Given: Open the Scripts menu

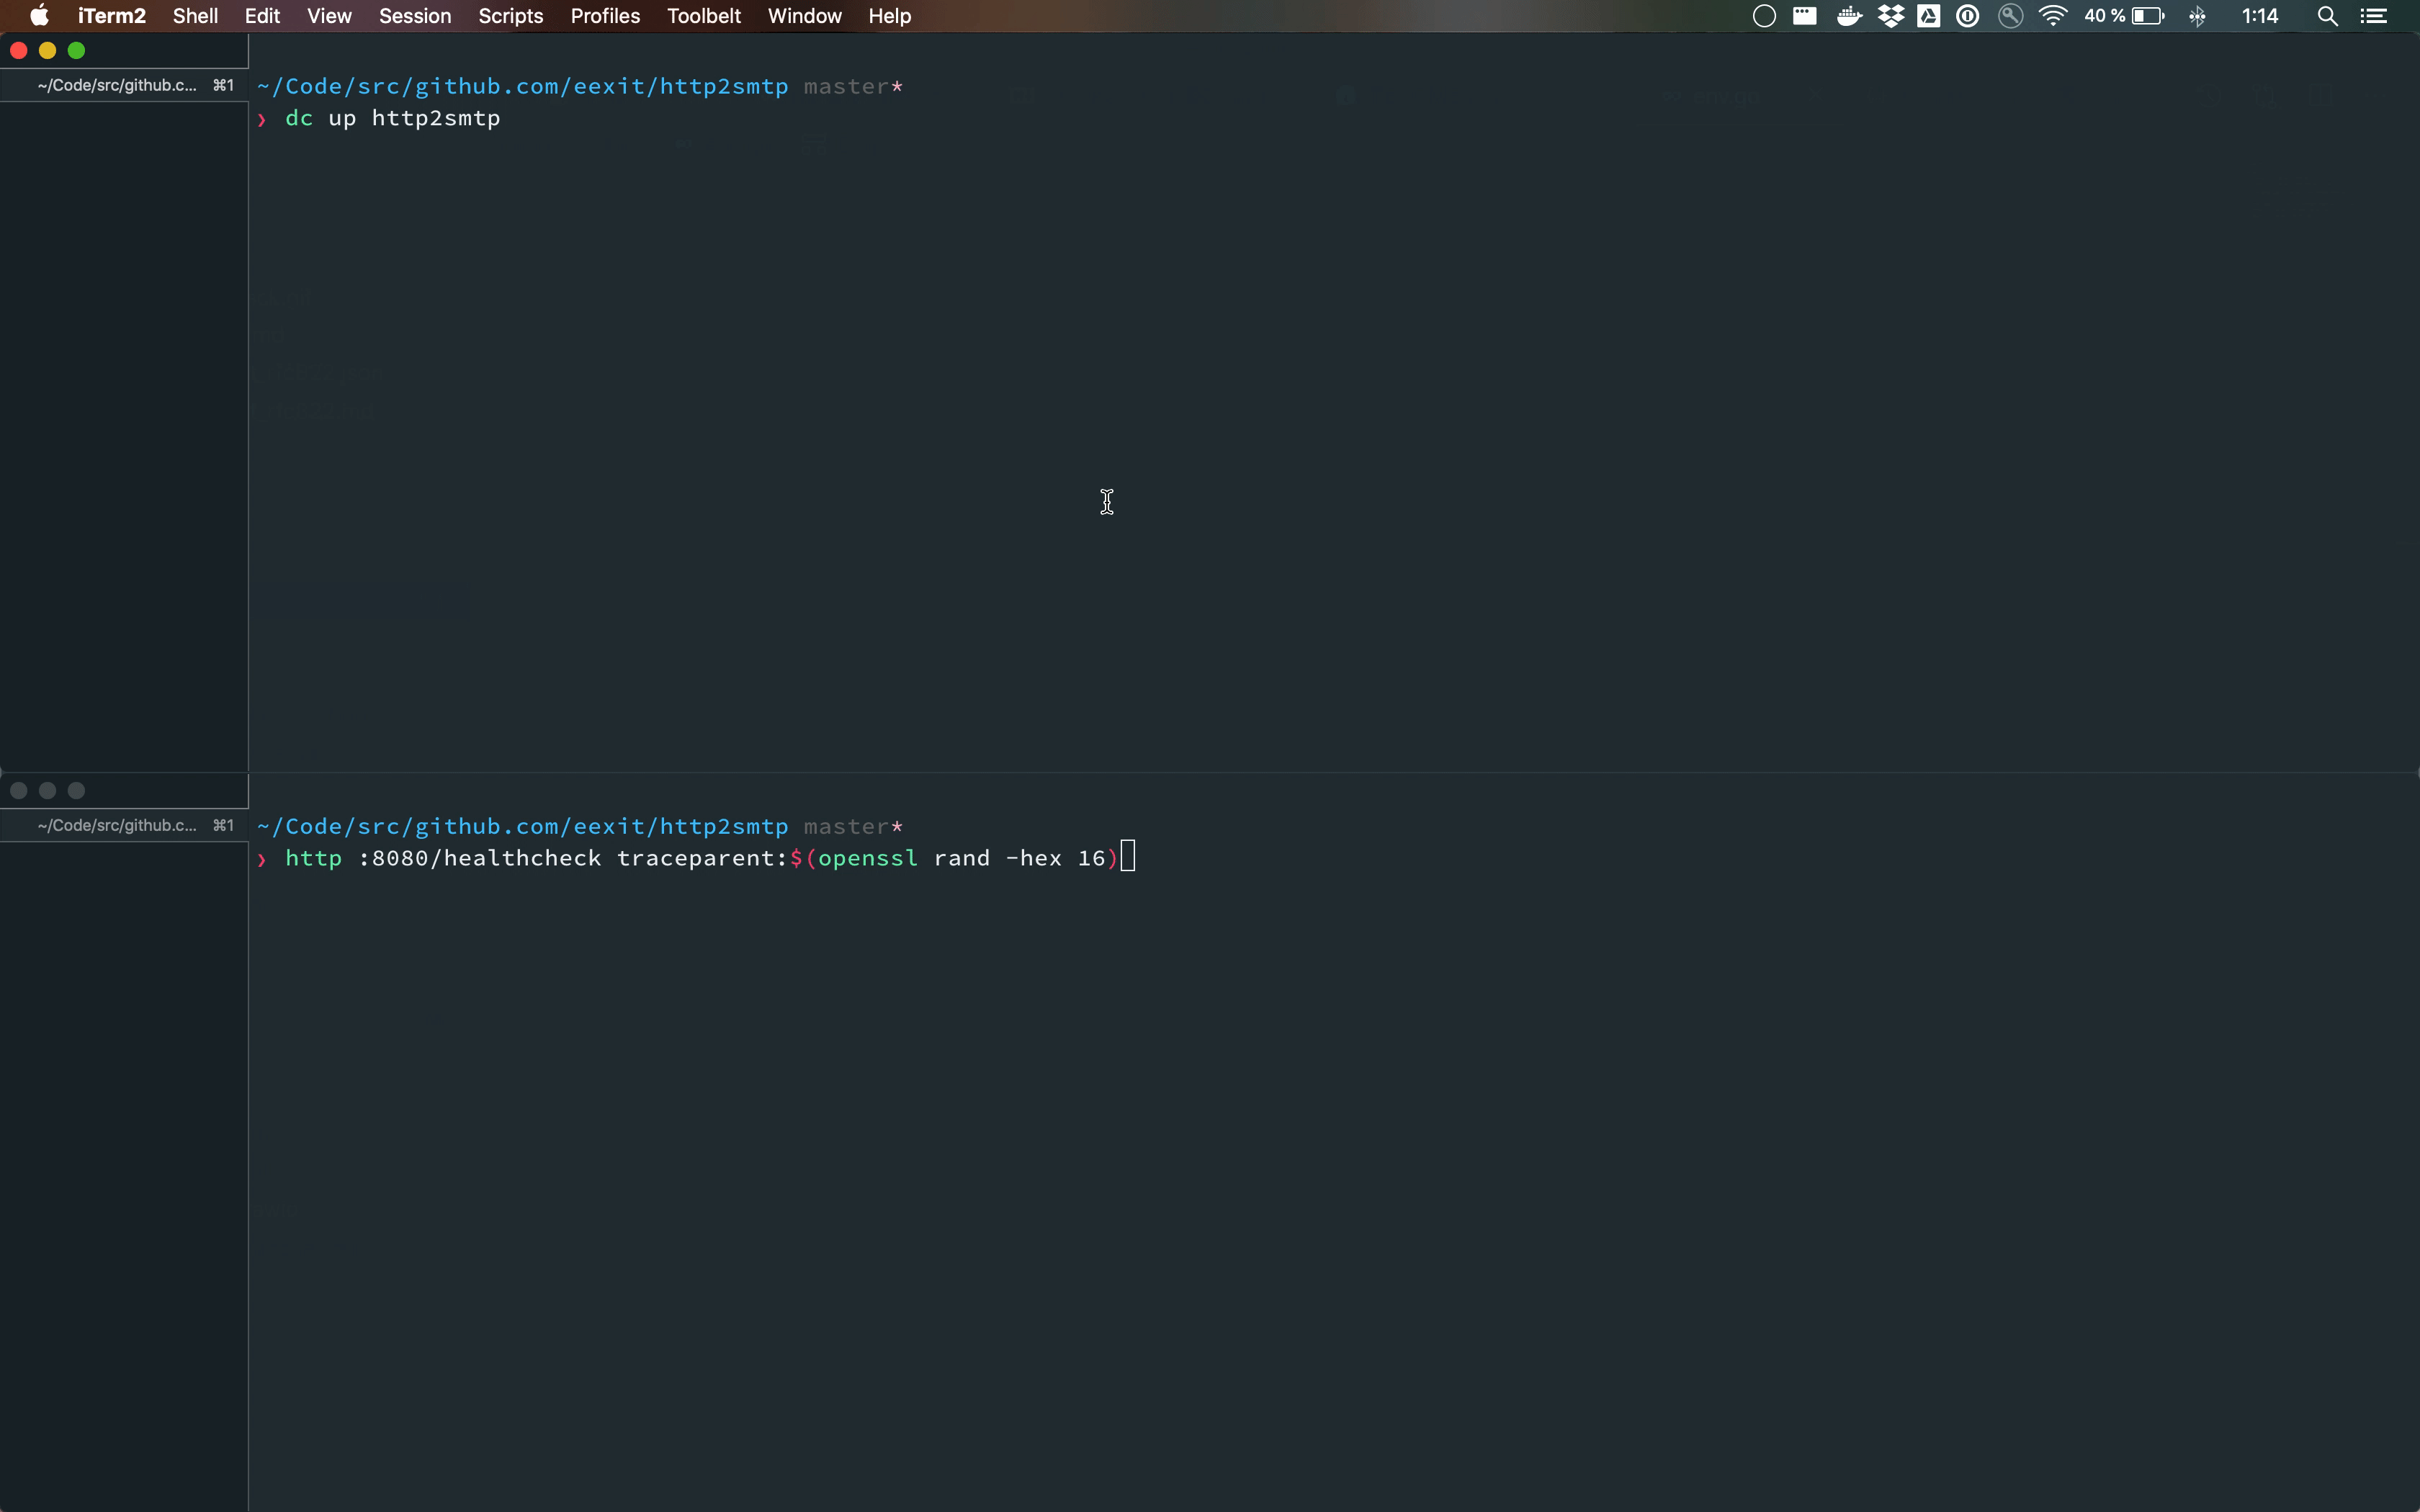Looking at the screenshot, I should [511, 16].
